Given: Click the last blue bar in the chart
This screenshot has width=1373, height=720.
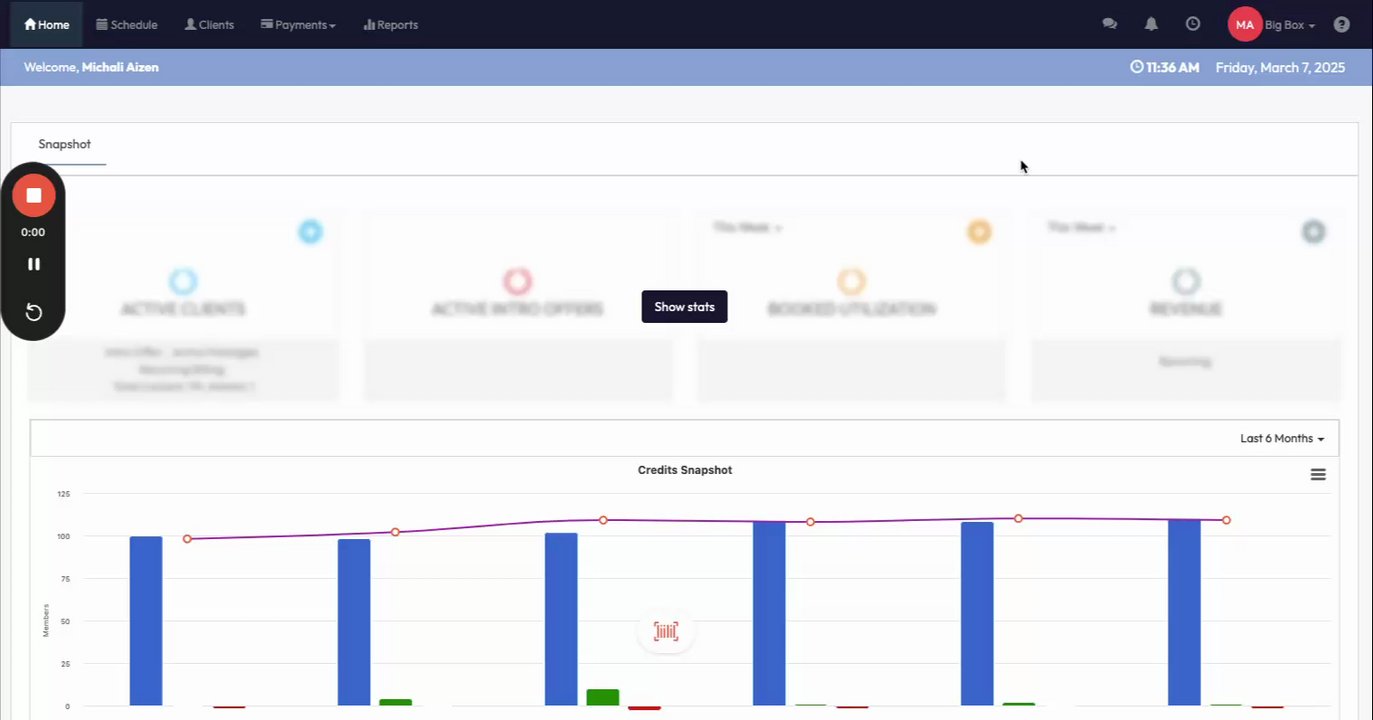Looking at the screenshot, I should [x=1184, y=613].
